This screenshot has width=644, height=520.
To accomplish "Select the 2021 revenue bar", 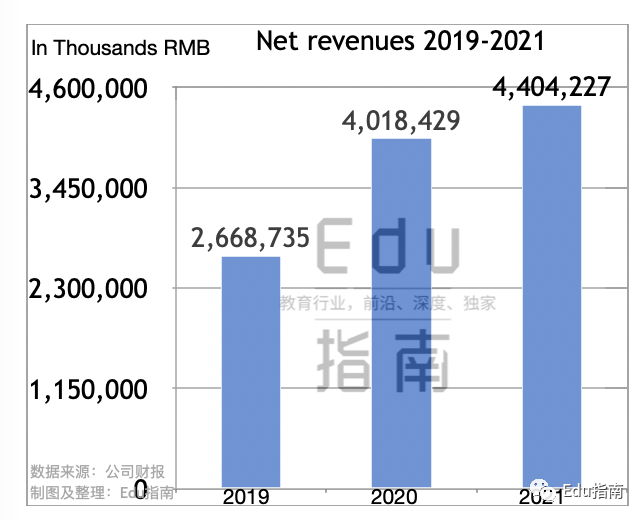I will 552,297.
